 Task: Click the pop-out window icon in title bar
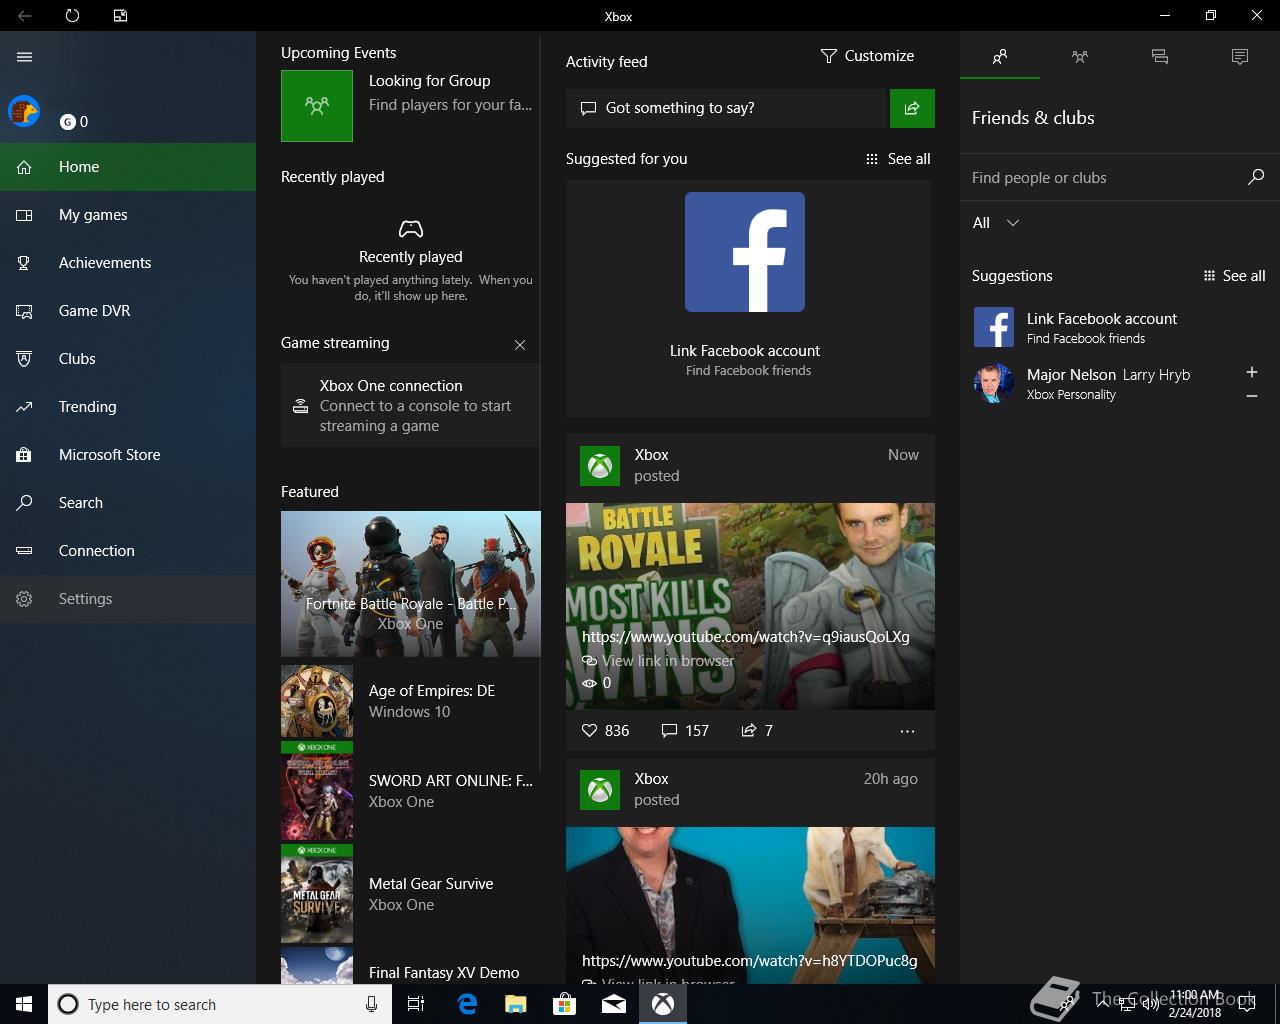coord(120,16)
